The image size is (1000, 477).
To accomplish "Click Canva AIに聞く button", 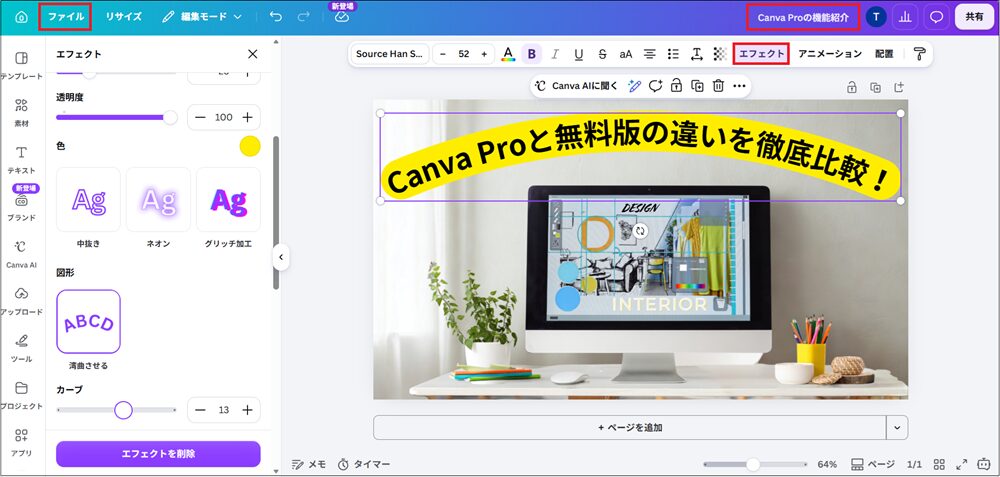I will [577, 86].
